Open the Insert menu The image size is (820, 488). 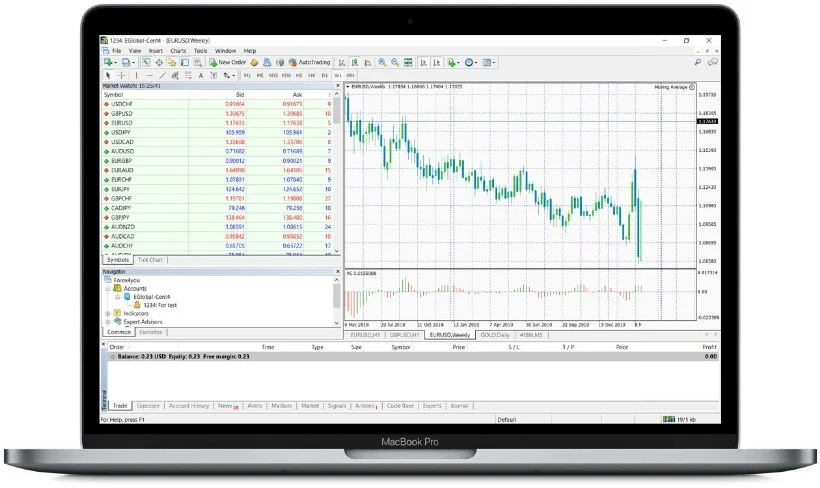(156, 51)
